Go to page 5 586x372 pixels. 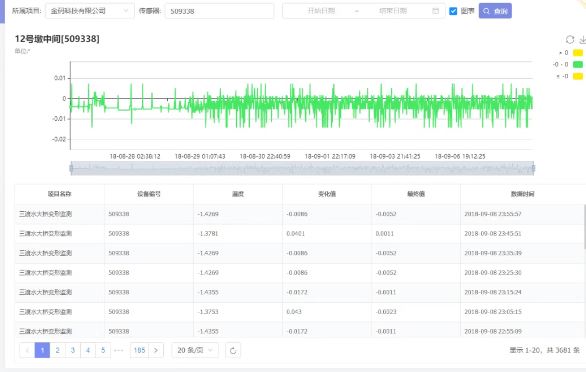[103, 350]
